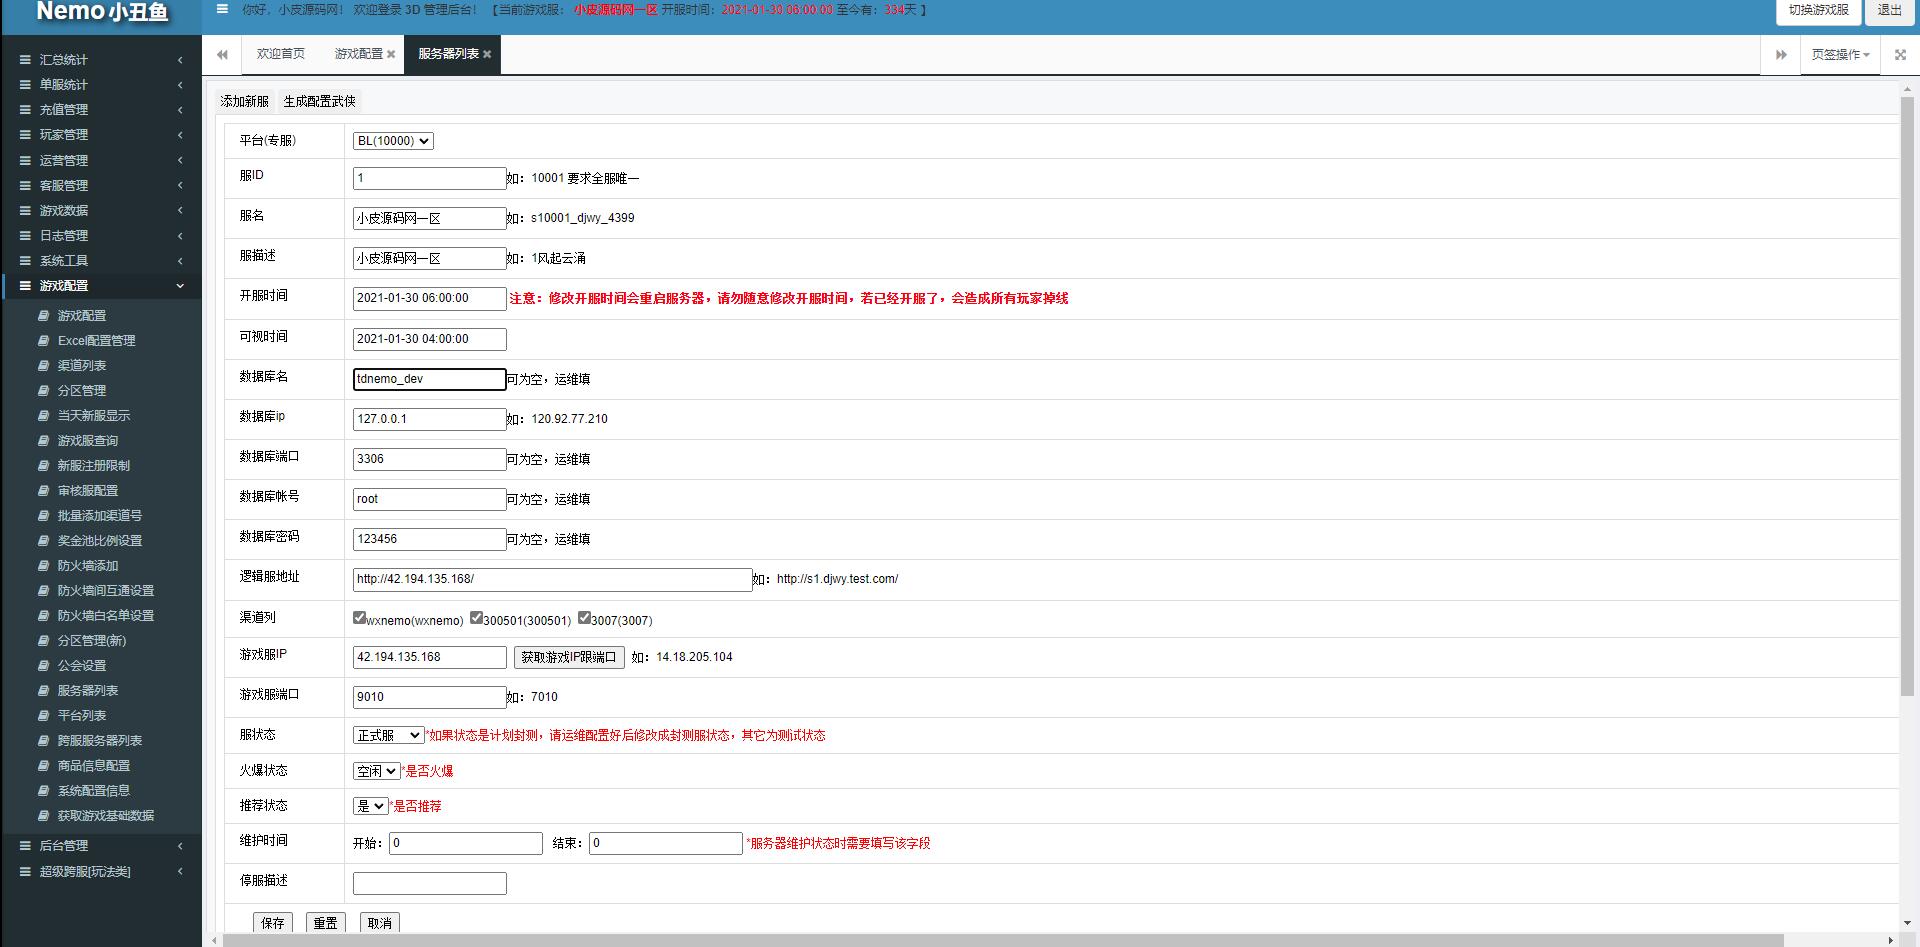Screen dimensions: 1920x947
Task: Uncheck the 300501 channel checkbox
Action: point(476,618)
